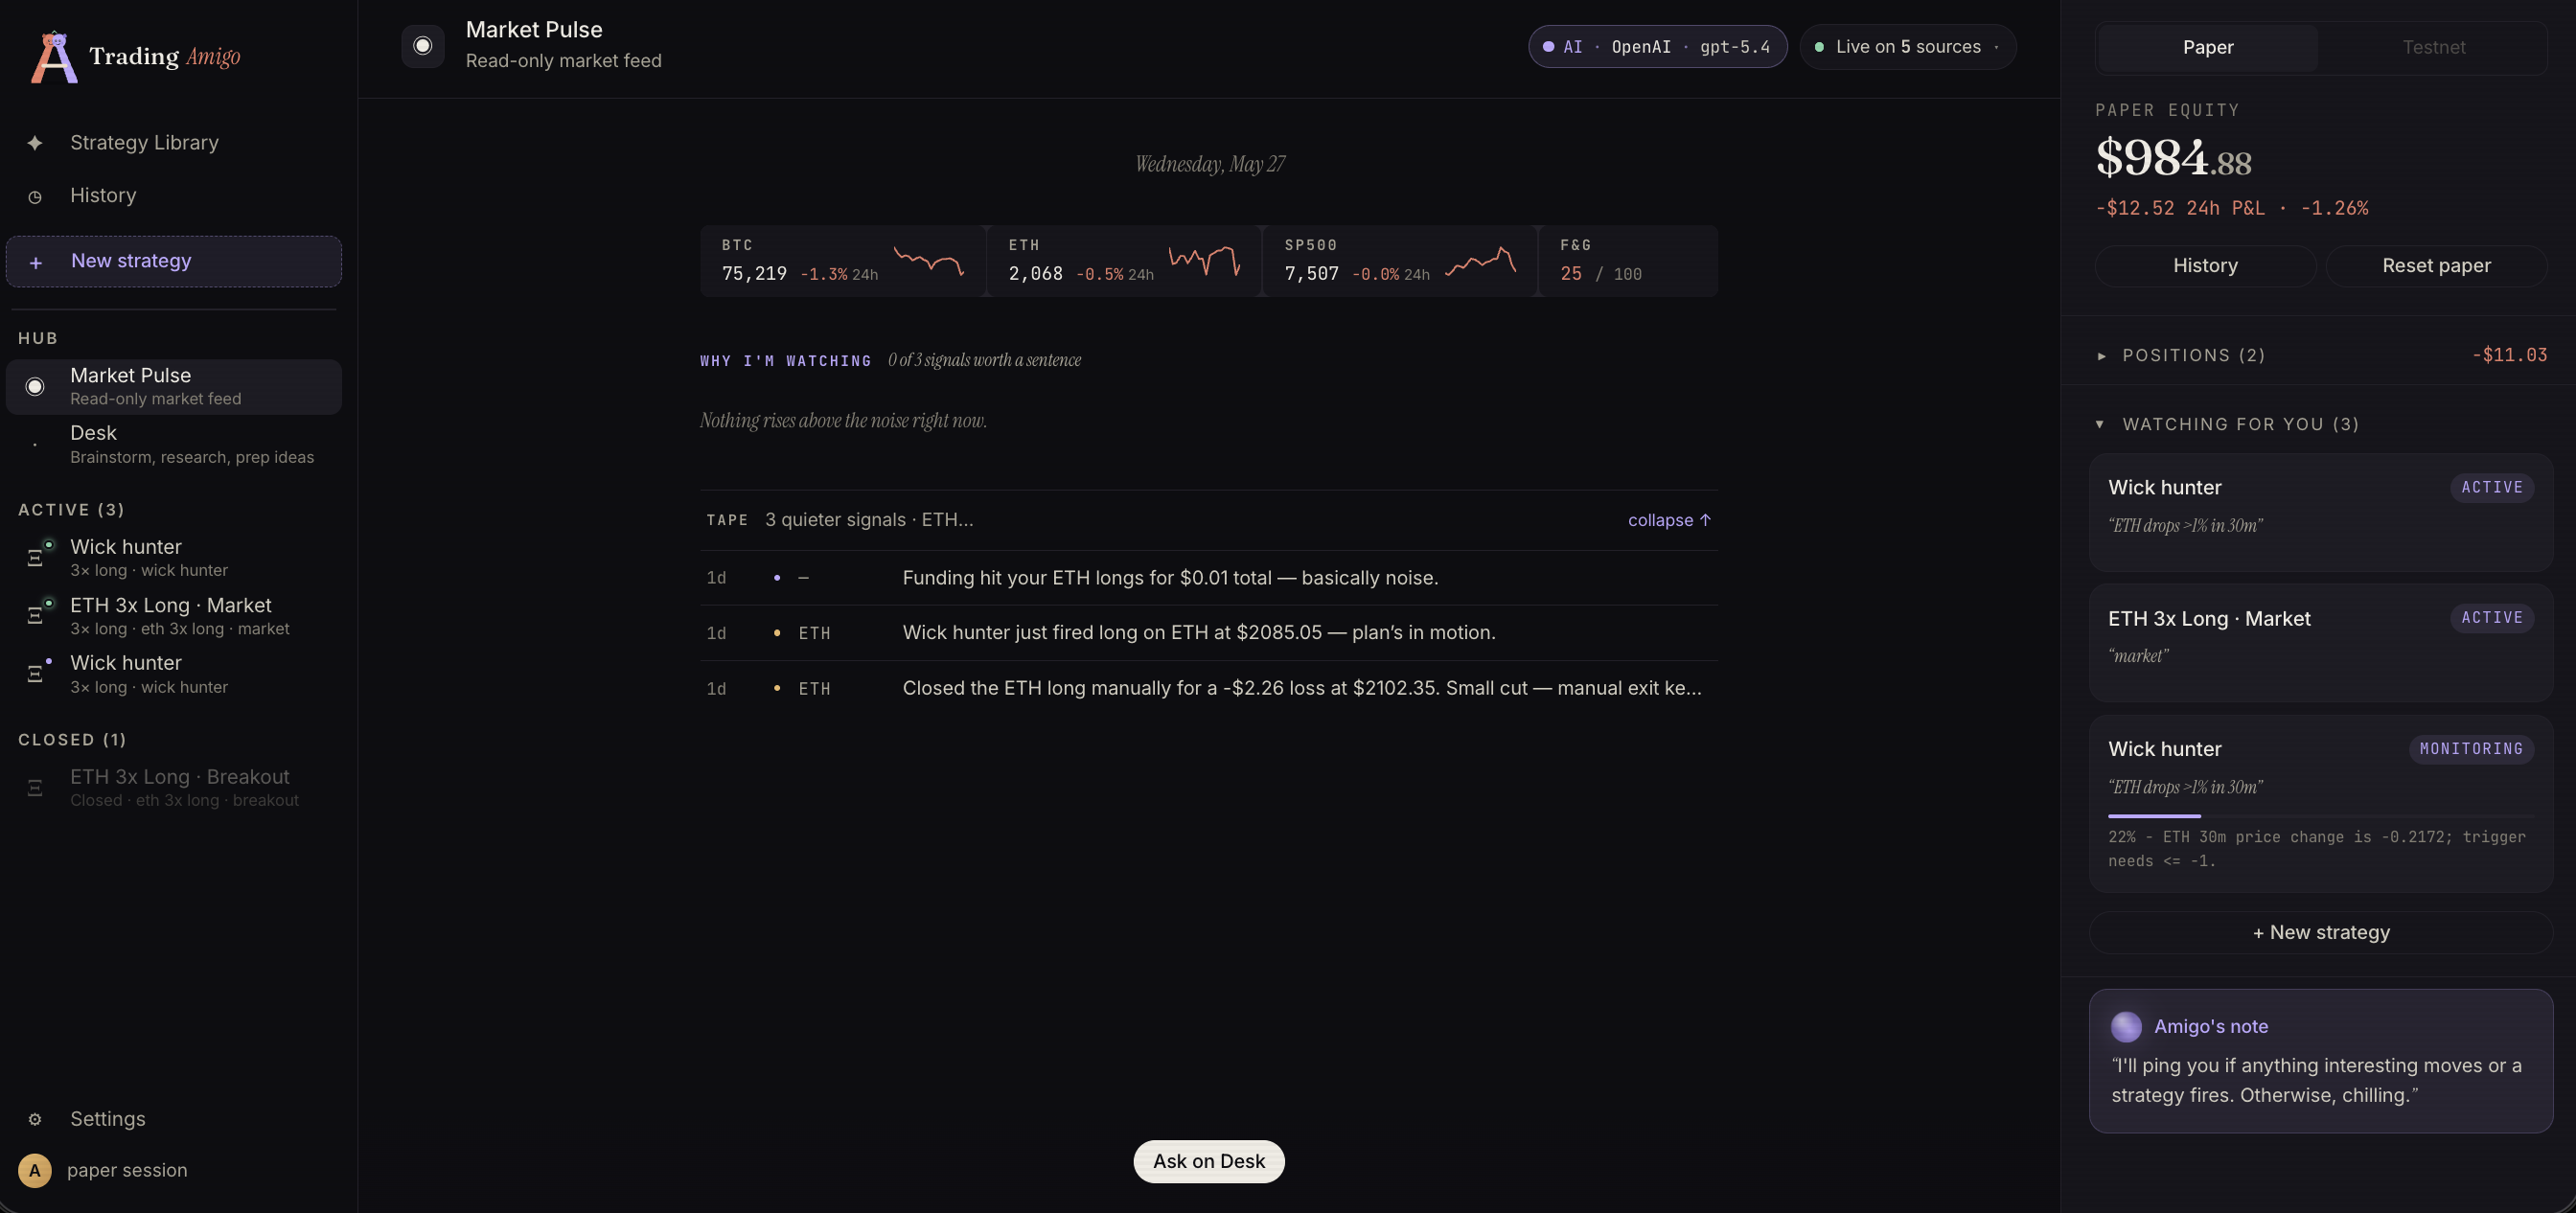
Task: Click the New strategy button in sidebar
Action: (x=174, y=261)
